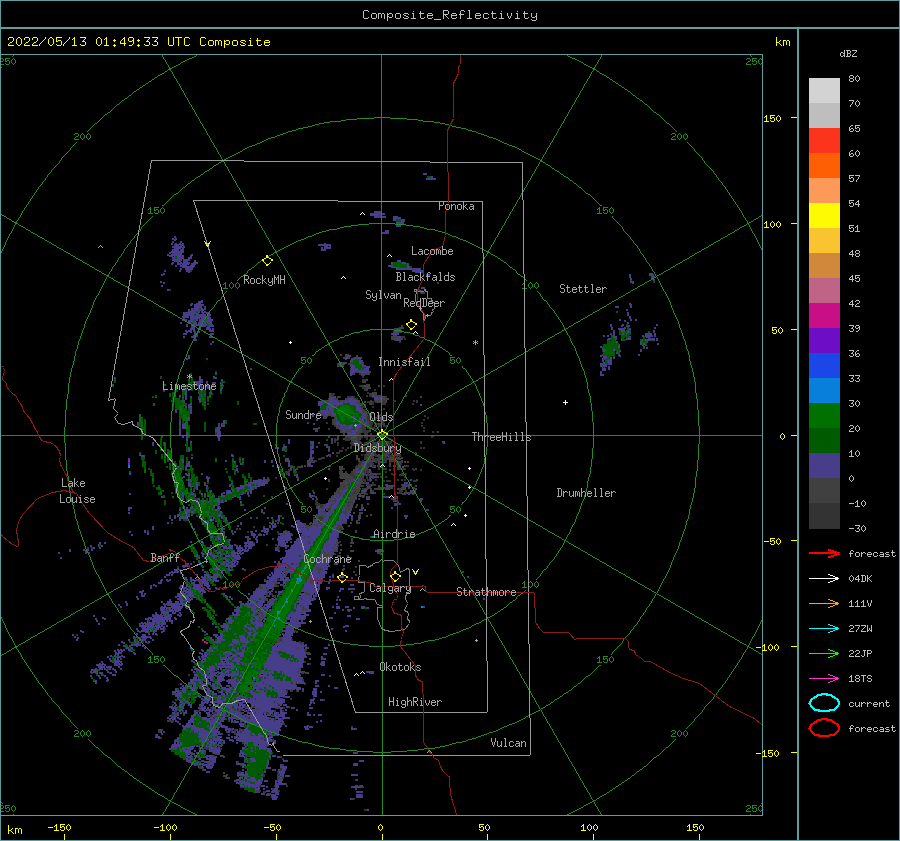The height and width of the screenshot is (841, 900).
Task: Click the yellow diamond marker near Cochrane
Action: 343,578
